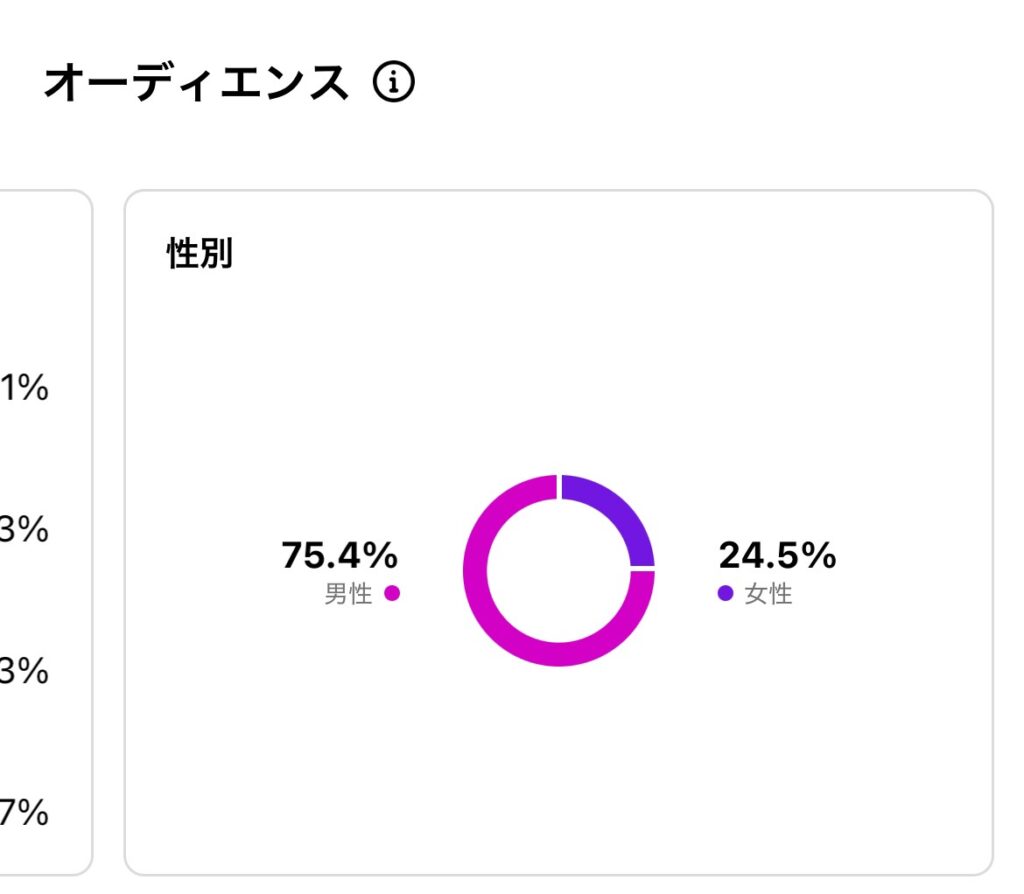Click the オーディエンス heading
Image resolution: width=1024 pixels, height=894 pixels.
196,82
